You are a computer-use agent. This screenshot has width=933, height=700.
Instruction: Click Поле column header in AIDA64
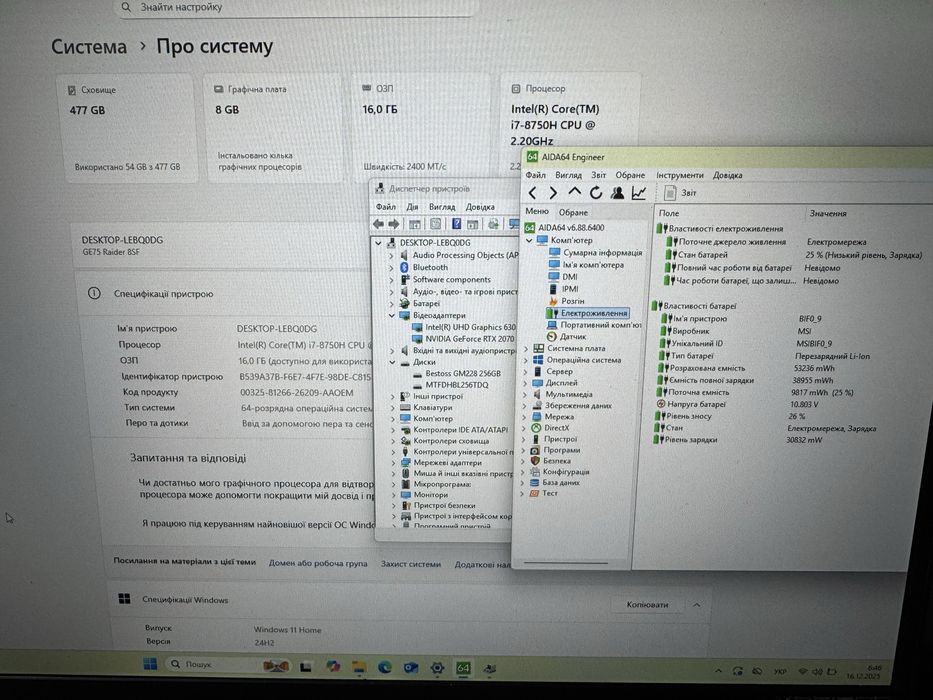point(669,213)
